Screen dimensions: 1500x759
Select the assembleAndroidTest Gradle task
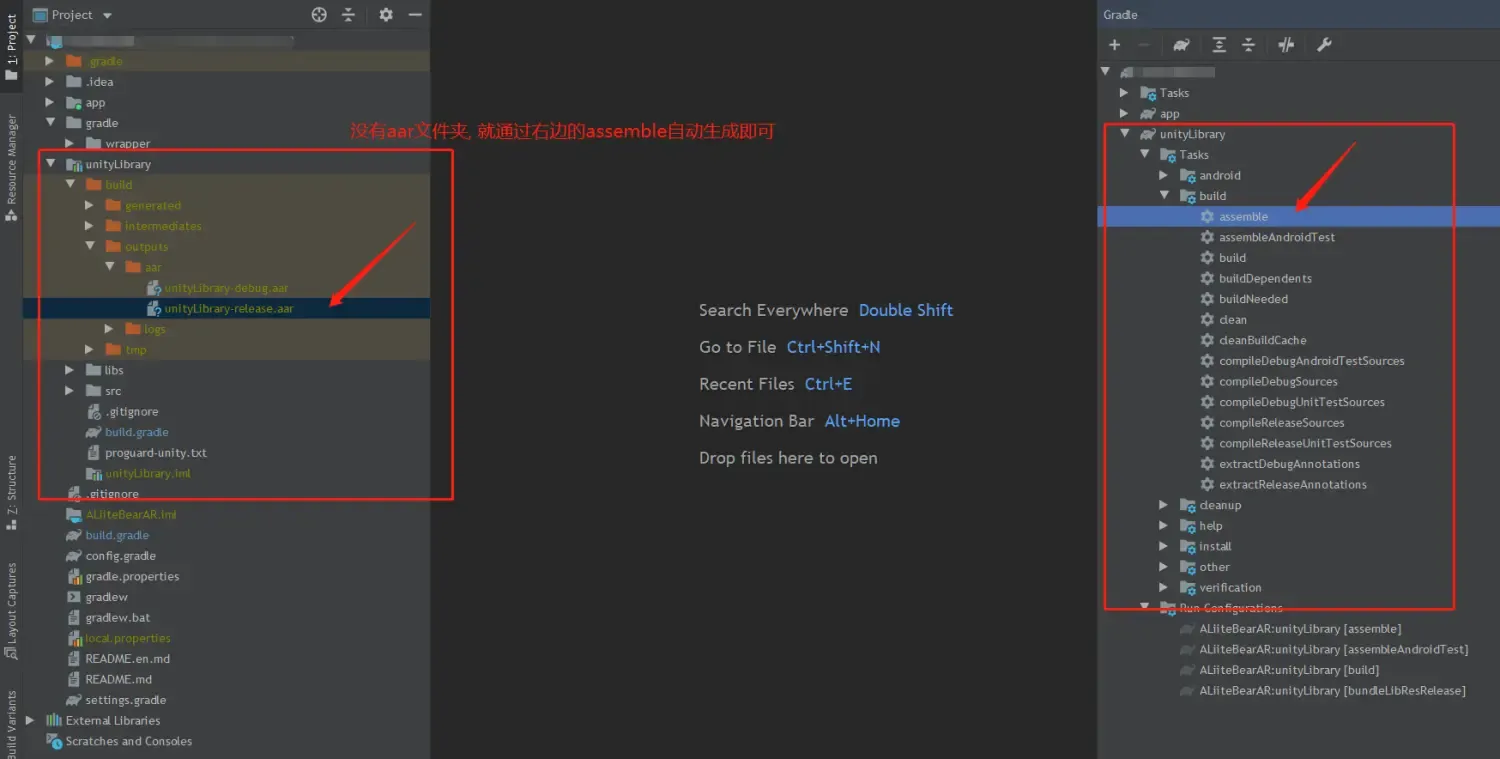1276,237
